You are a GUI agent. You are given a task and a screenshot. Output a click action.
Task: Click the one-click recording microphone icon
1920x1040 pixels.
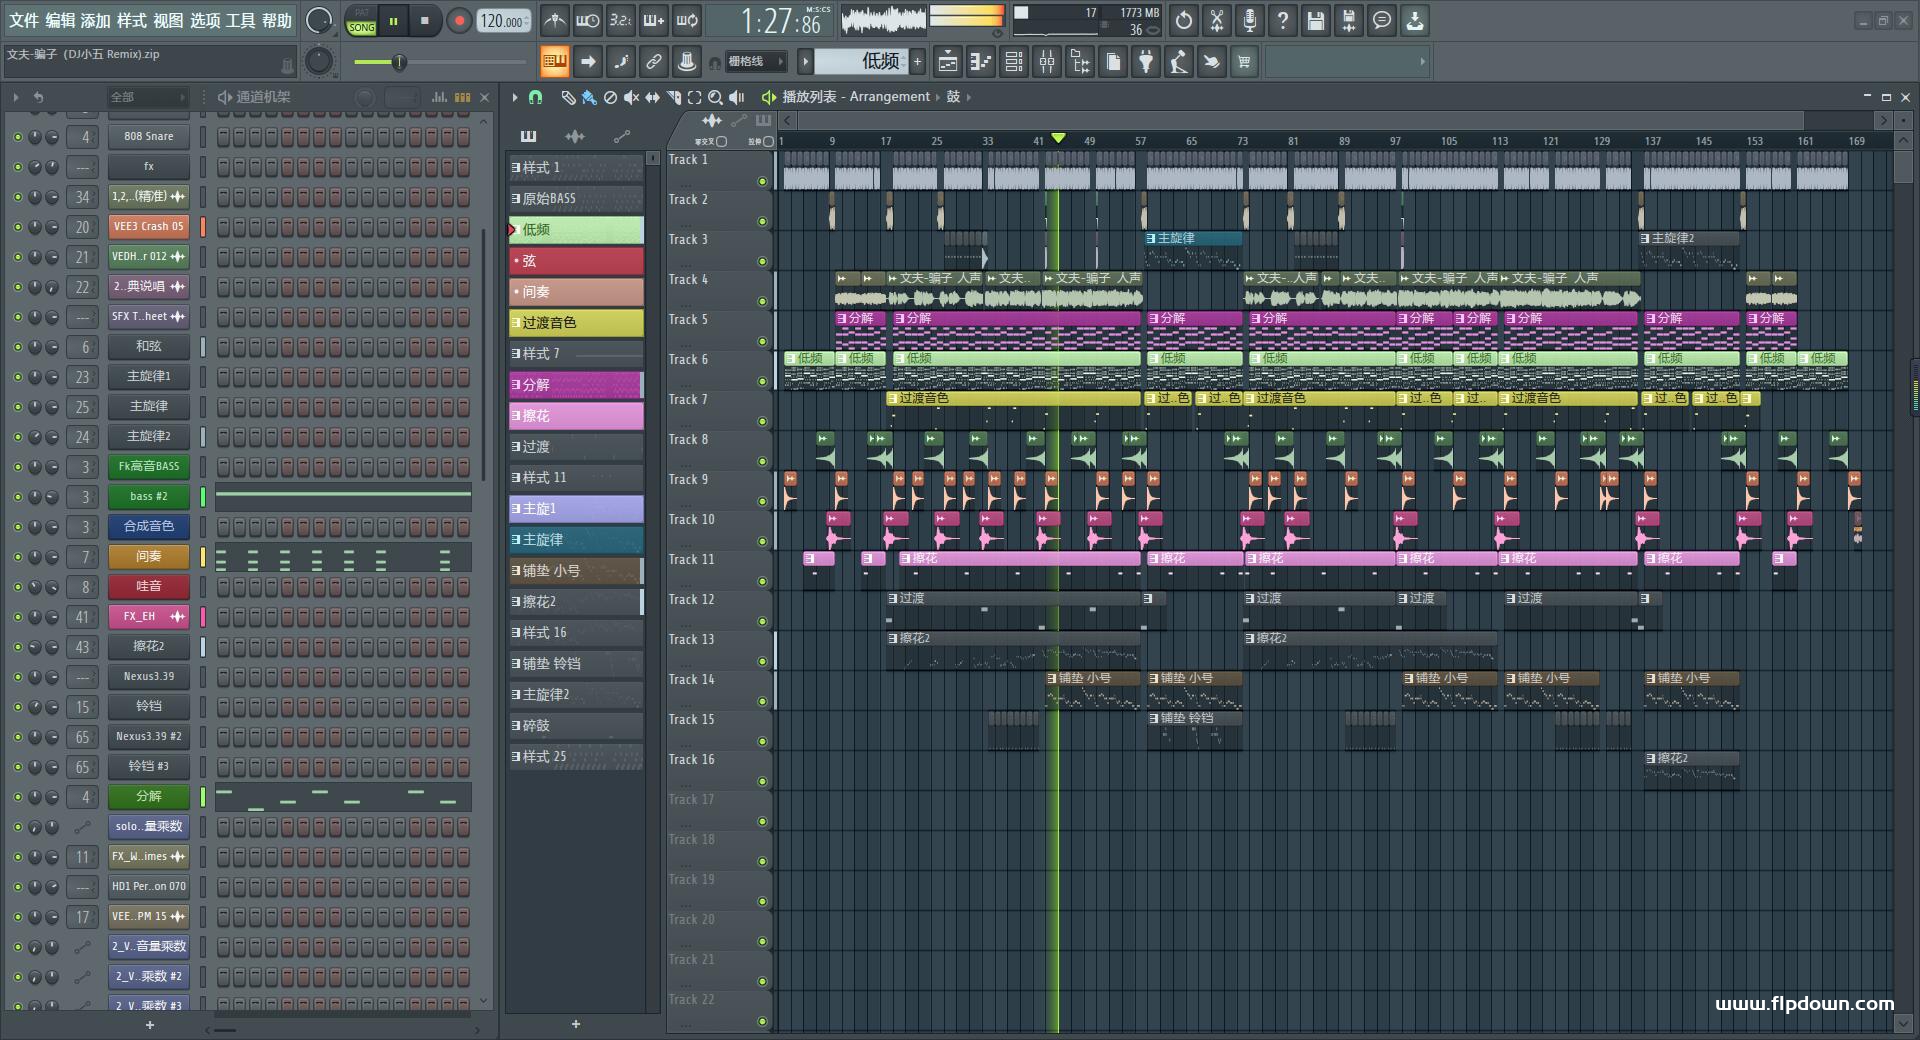pos(1250,20)
